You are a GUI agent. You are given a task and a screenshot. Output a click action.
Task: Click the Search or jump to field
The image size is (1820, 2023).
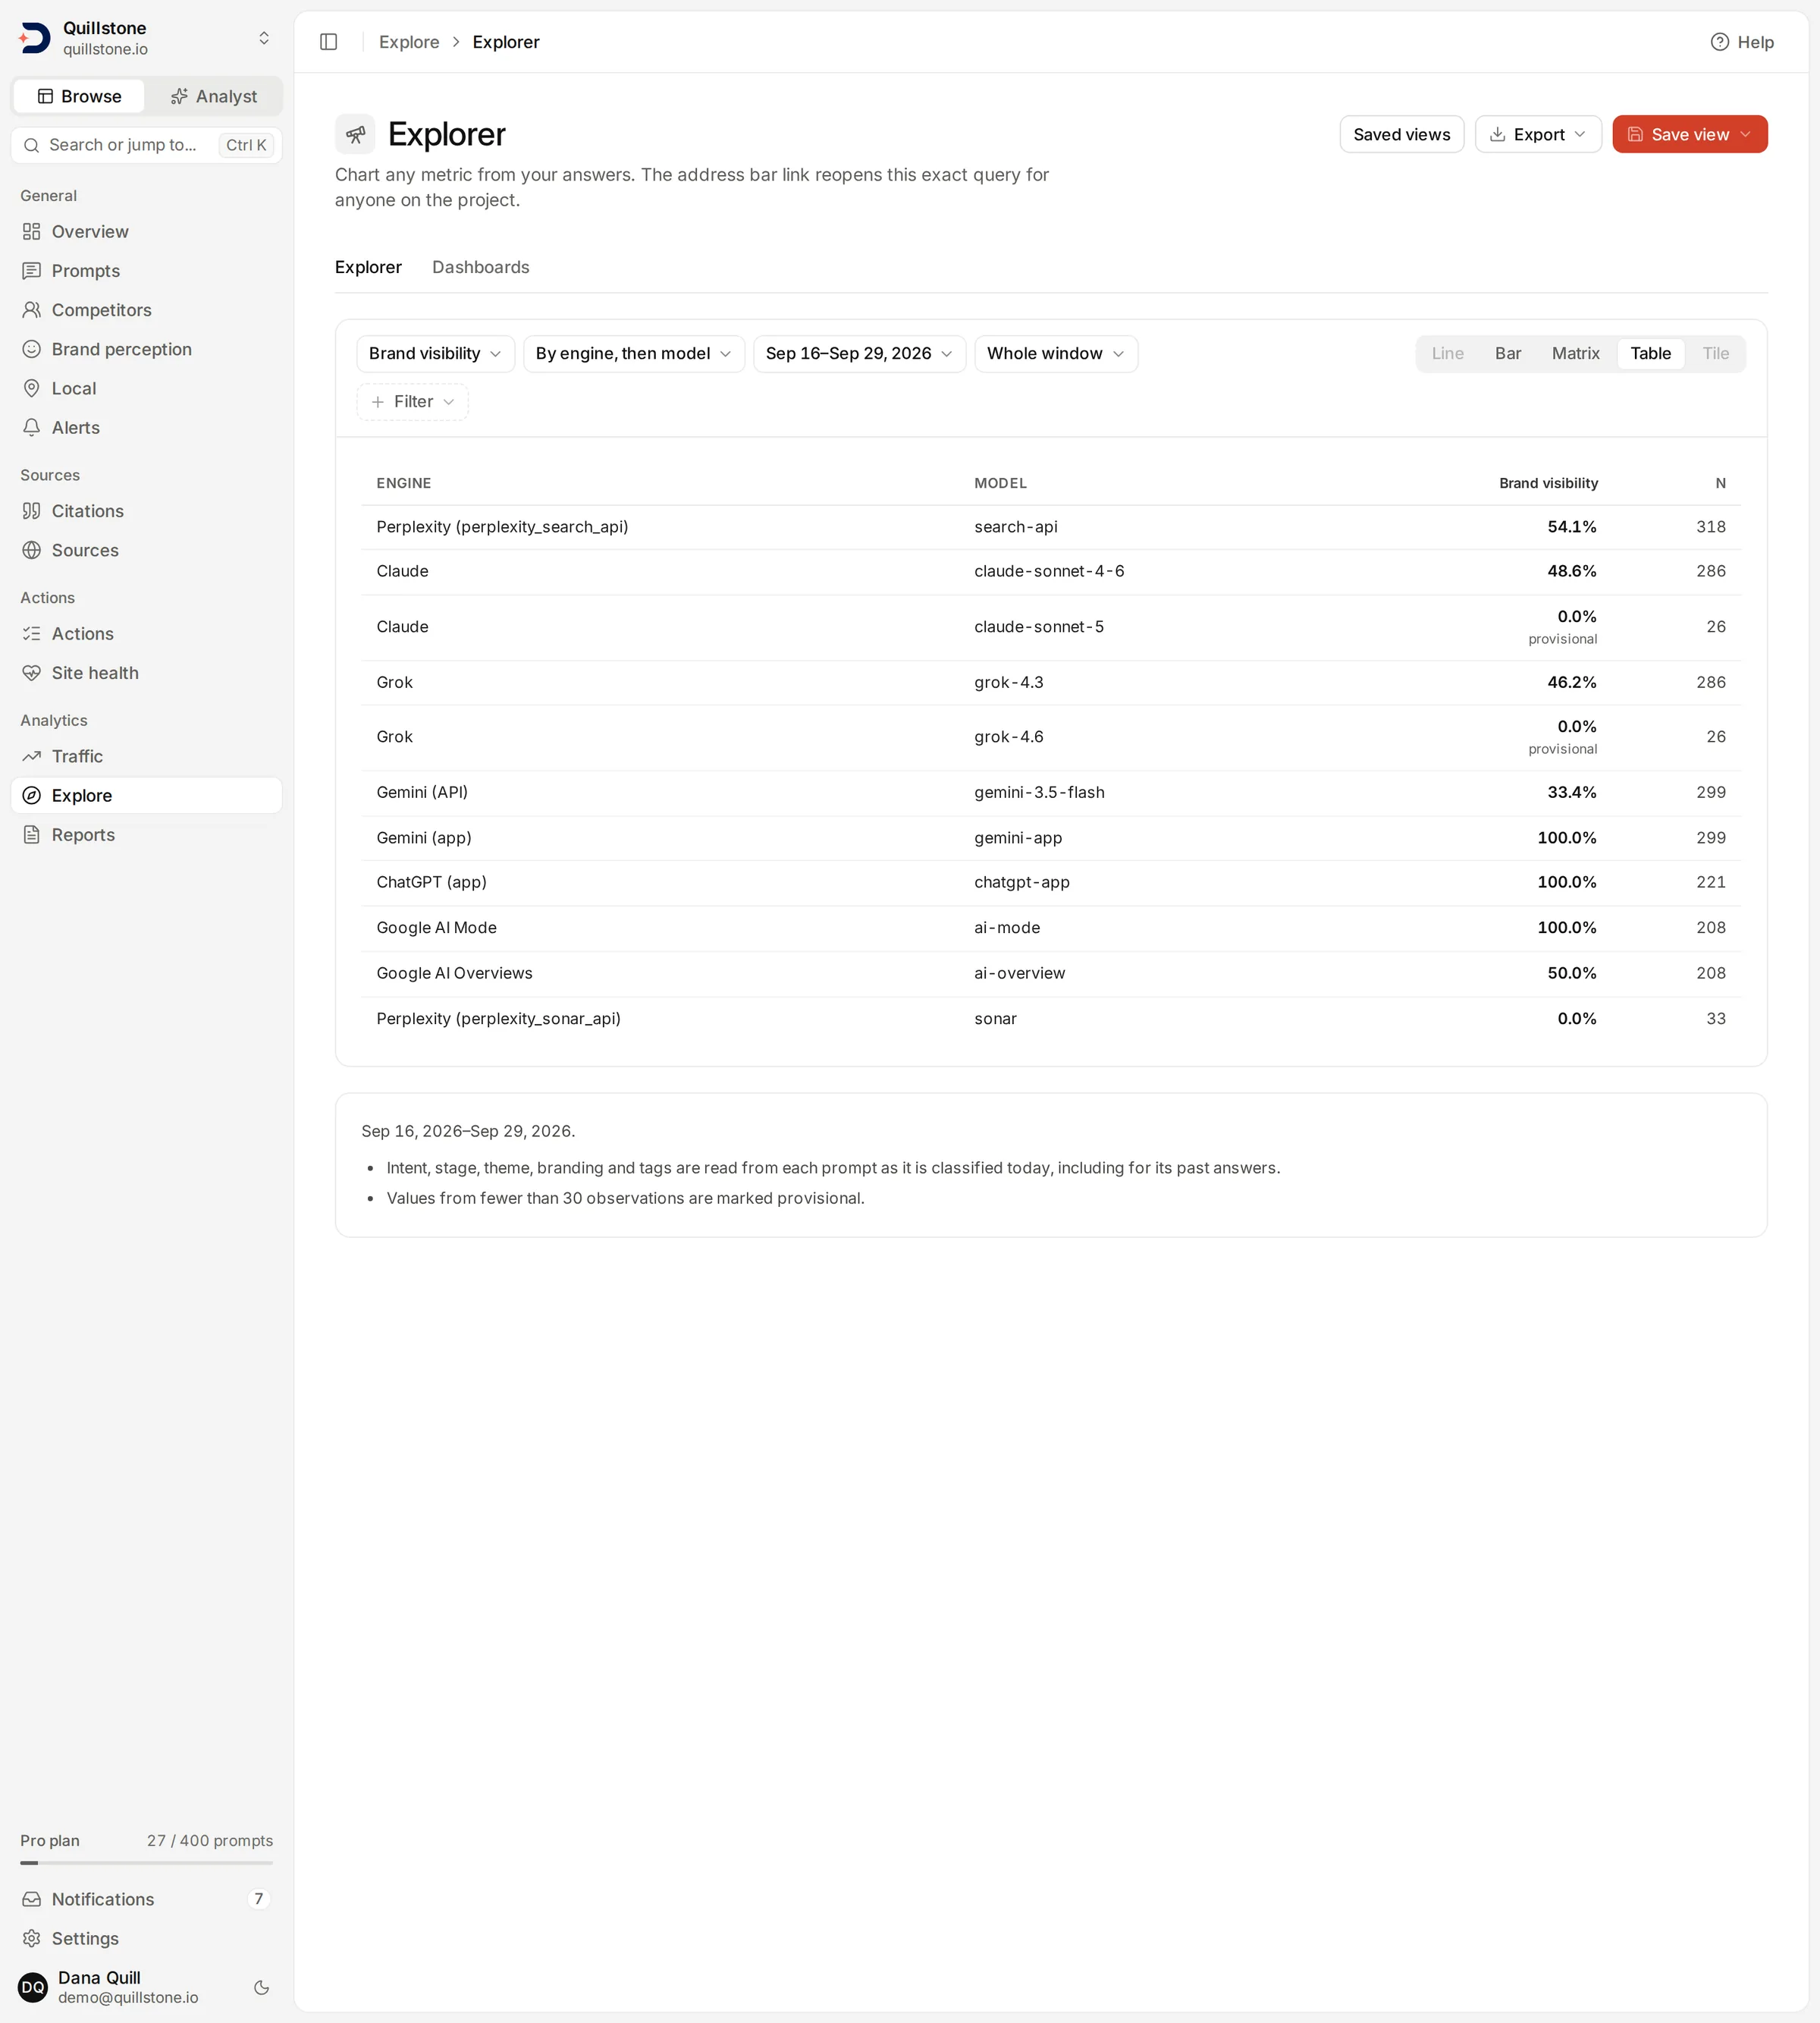point(146,145)
